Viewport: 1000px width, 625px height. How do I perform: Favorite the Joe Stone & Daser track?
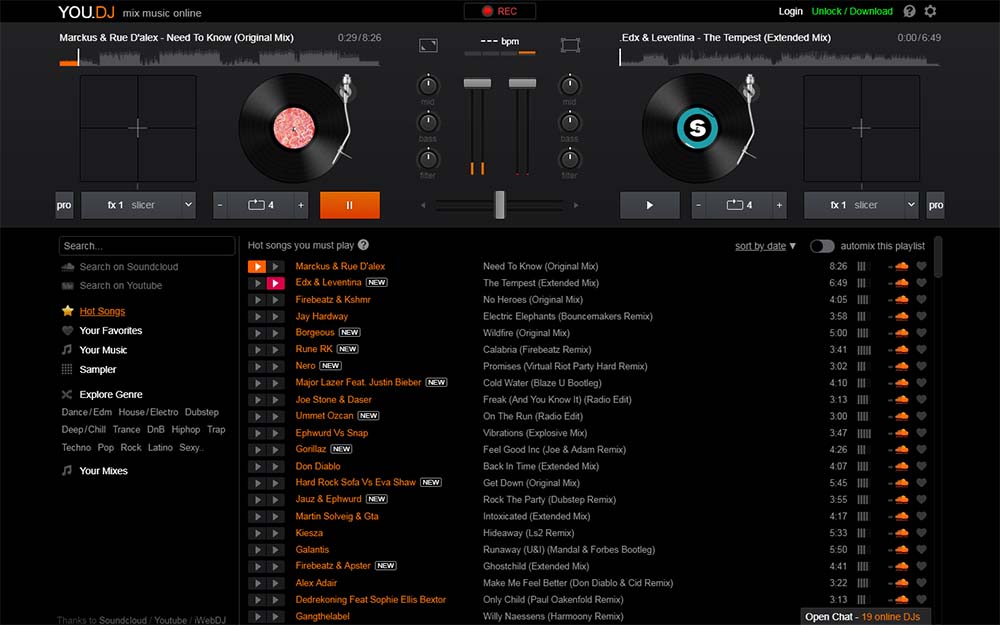[x=921, y=400]
